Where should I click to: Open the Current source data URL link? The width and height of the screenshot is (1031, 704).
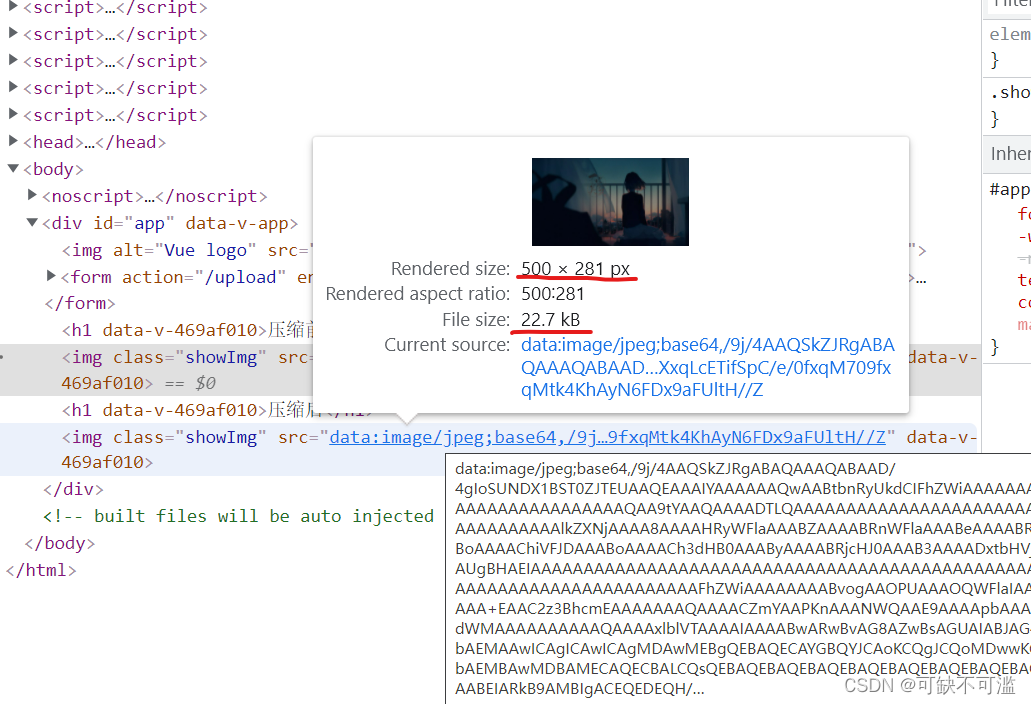pos(707,367)
